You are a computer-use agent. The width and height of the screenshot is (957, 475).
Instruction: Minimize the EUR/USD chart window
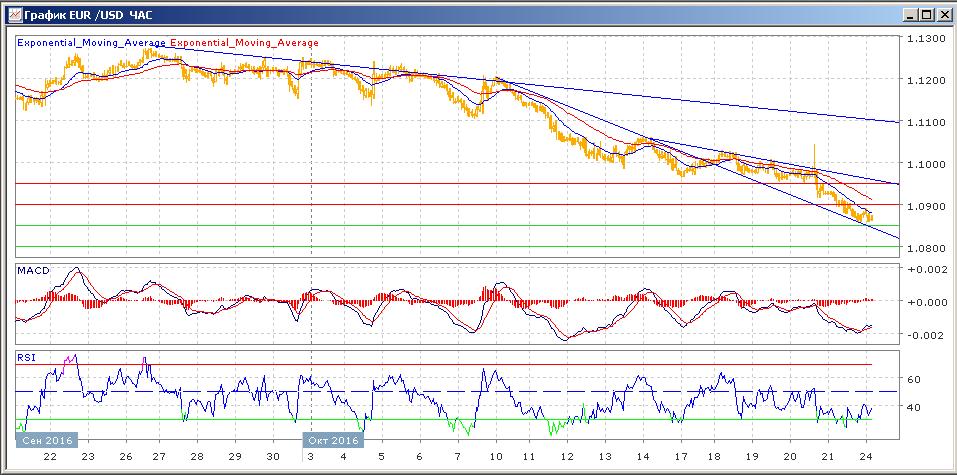point(911,15)
